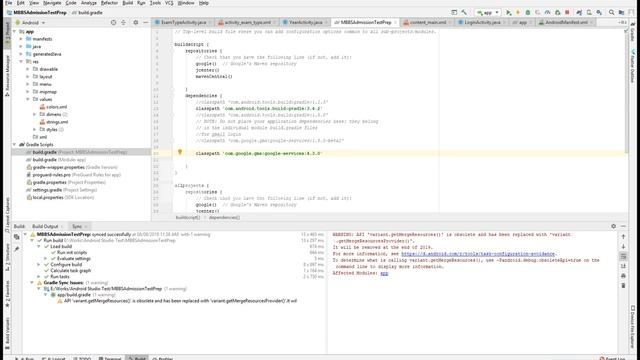The image size is (640, 360).
Task: Run the app with the green play icon
Action: click(x=509, y=13)
